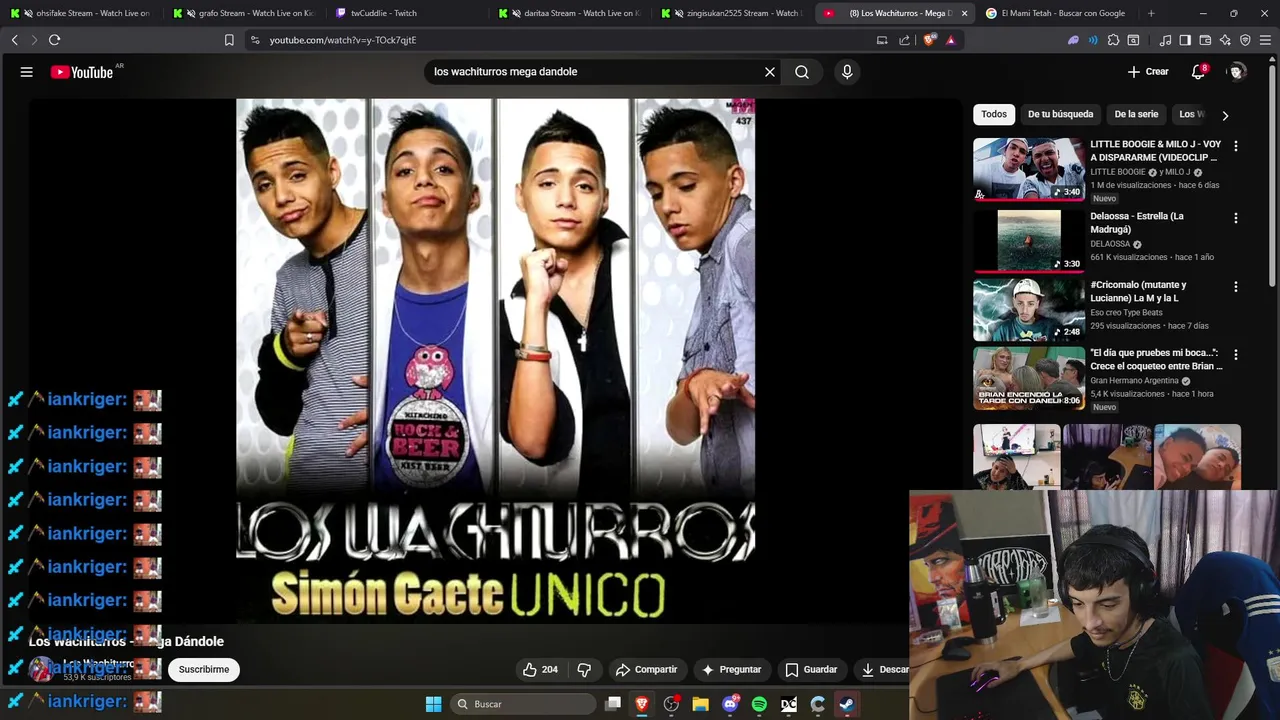Image resolution: width=1280 pixels, height=720 pixels.
Task: Close the Los Wachiturros tab
Action: (x=964, y=13)
